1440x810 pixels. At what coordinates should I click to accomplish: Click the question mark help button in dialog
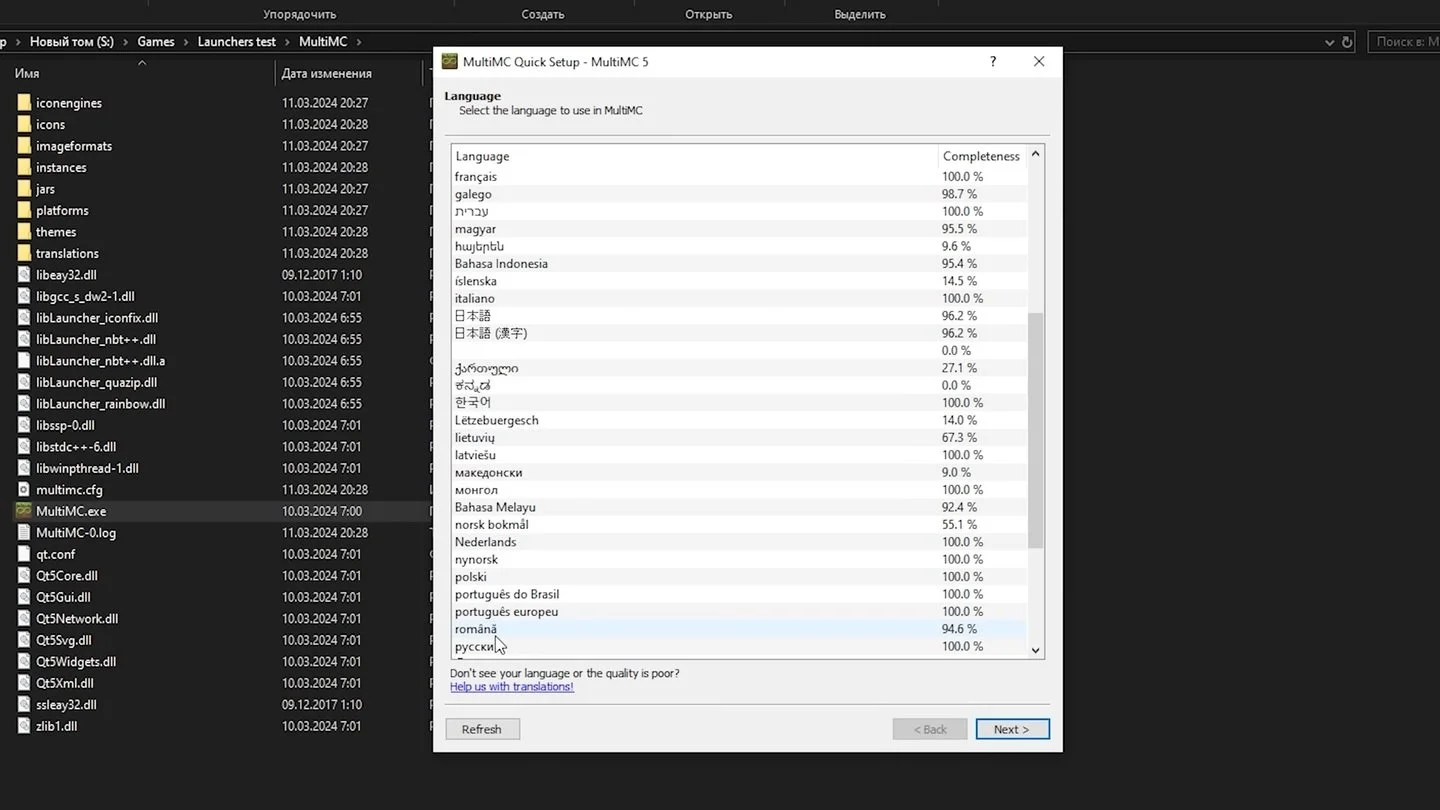[993, 62]
